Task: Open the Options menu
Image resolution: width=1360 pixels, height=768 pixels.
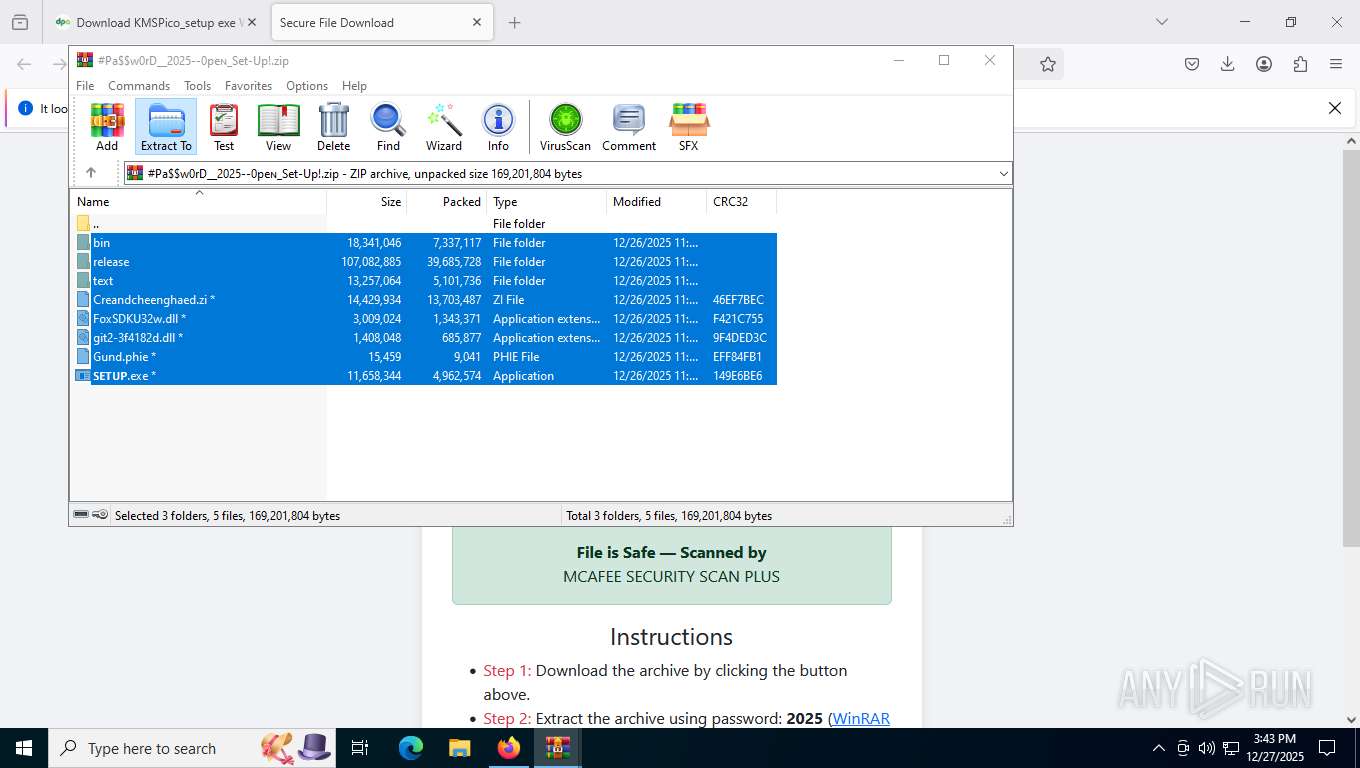Action: (x=307, y=86)
